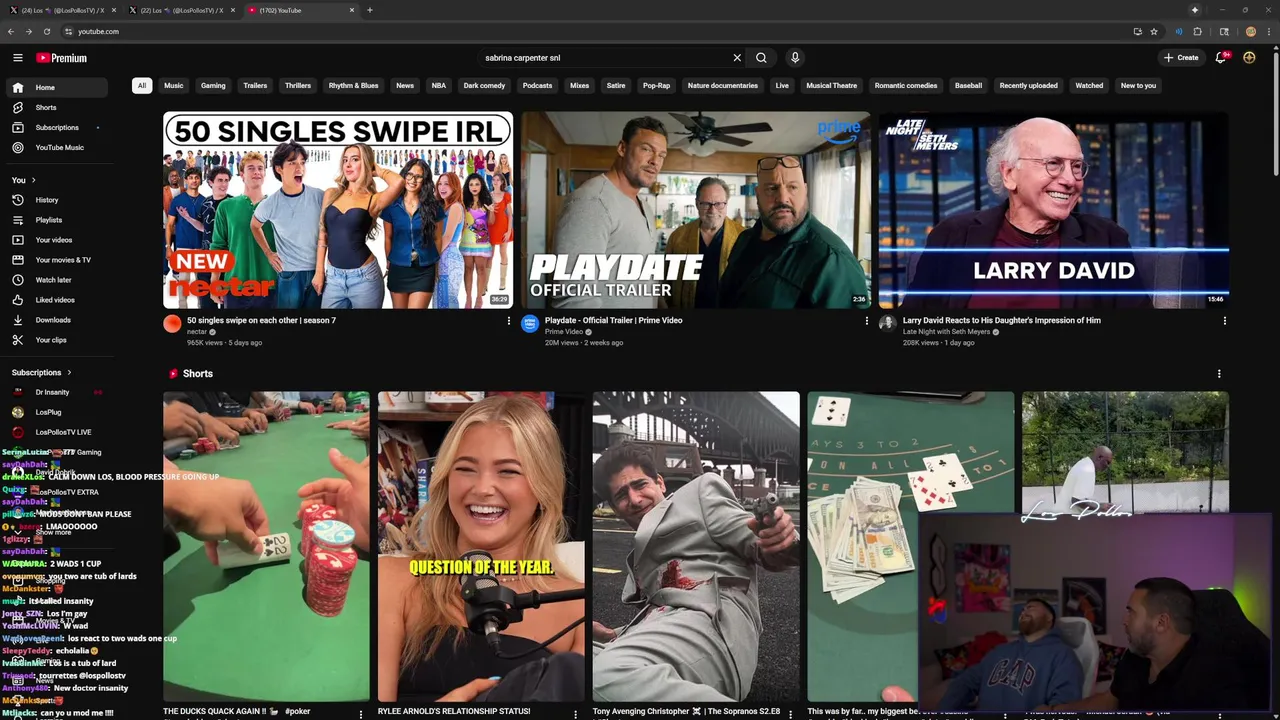The width and height of the screenshot is (1280, 720).
Task: Open Downloads in the sidebar
Action: pos(56,320)
